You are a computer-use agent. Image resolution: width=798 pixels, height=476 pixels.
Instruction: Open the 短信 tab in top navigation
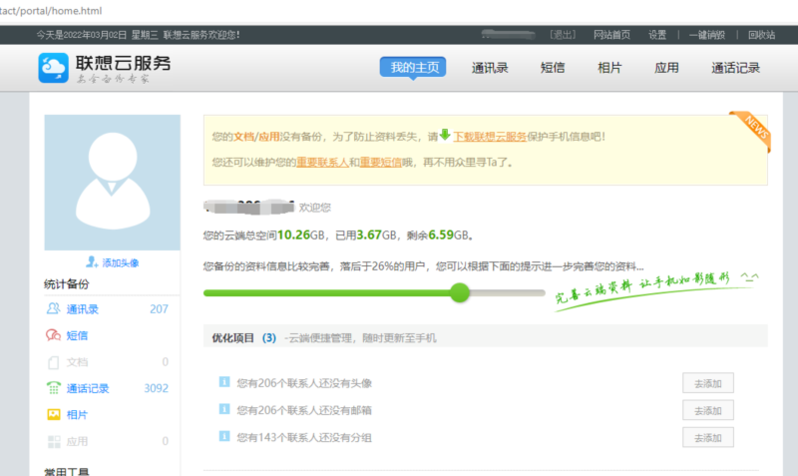[552, 68]
